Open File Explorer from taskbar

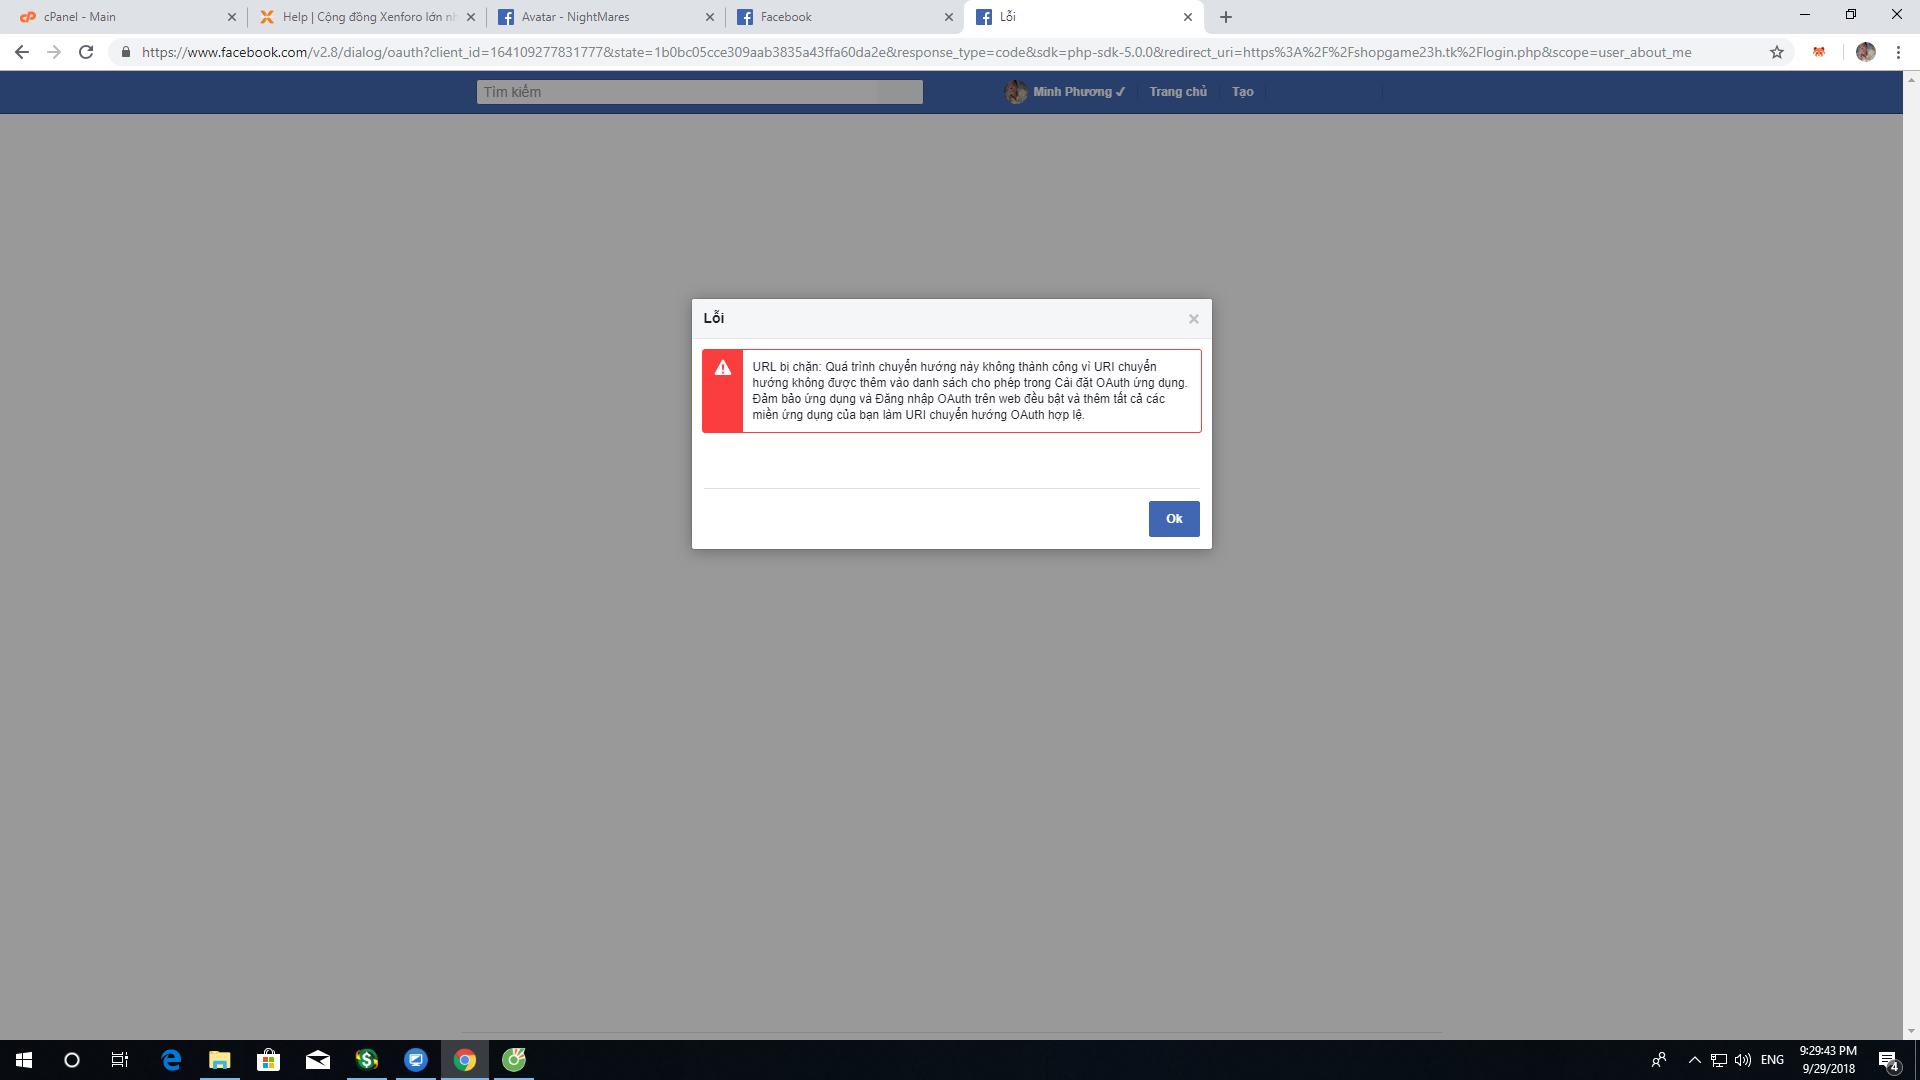tap(219, 1060)
